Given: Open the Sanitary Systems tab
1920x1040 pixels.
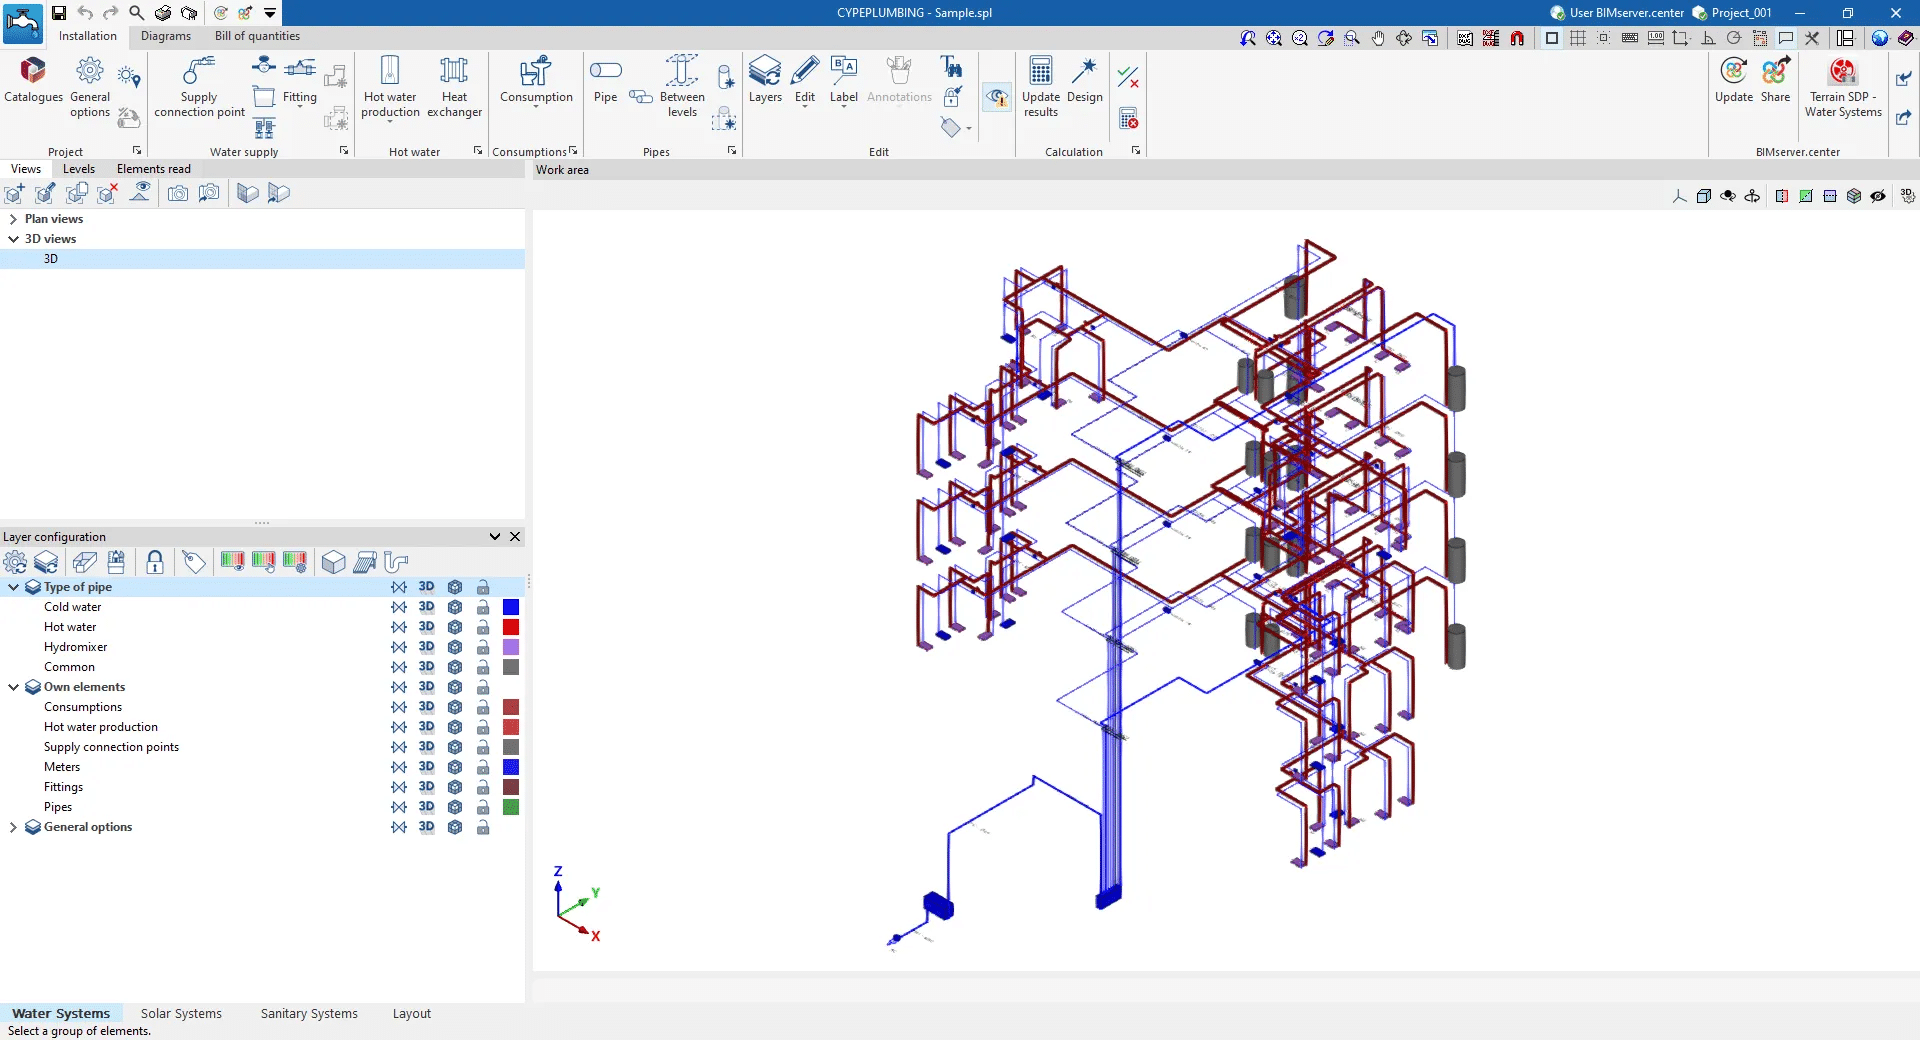Looking at the screenshot, I should point(309,1013).
